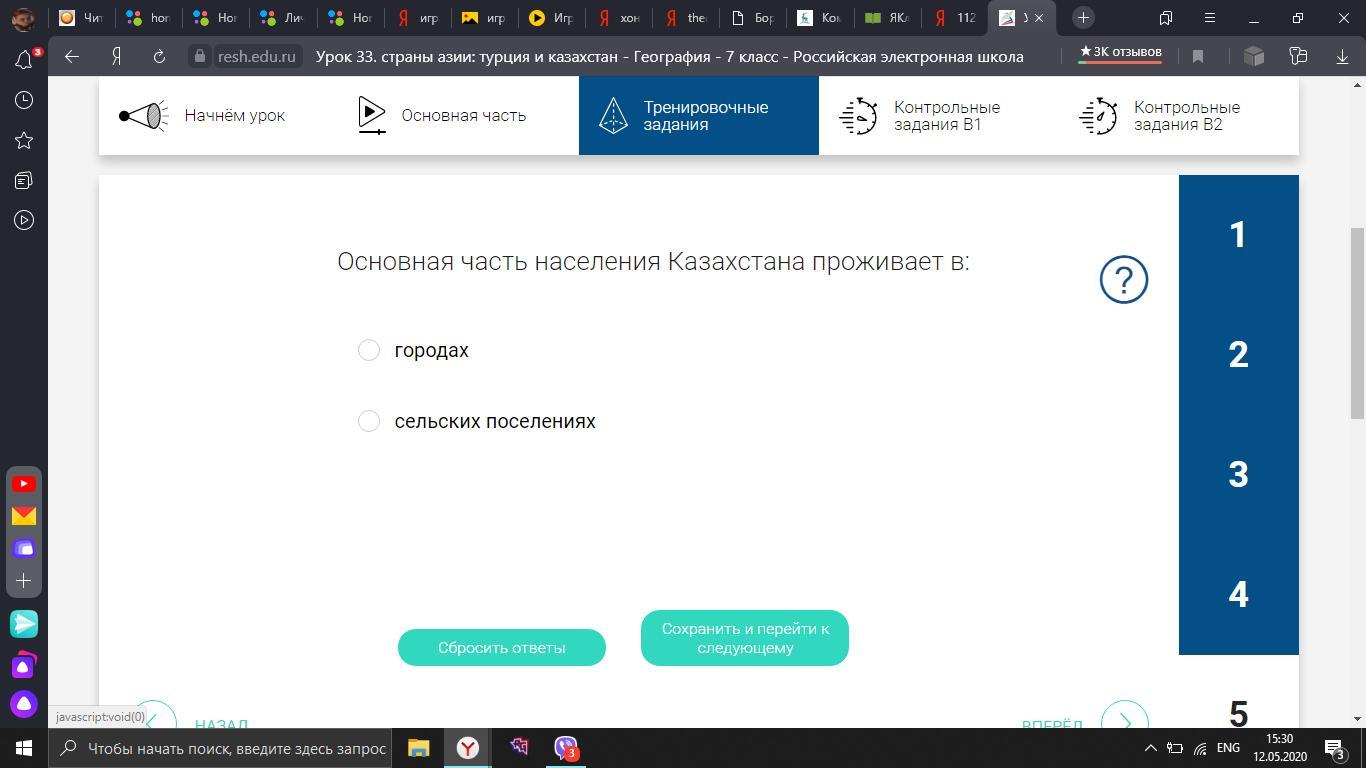The image size is (1366, 768).
Task: Go to training task 4
Action: coord(1239,595)
